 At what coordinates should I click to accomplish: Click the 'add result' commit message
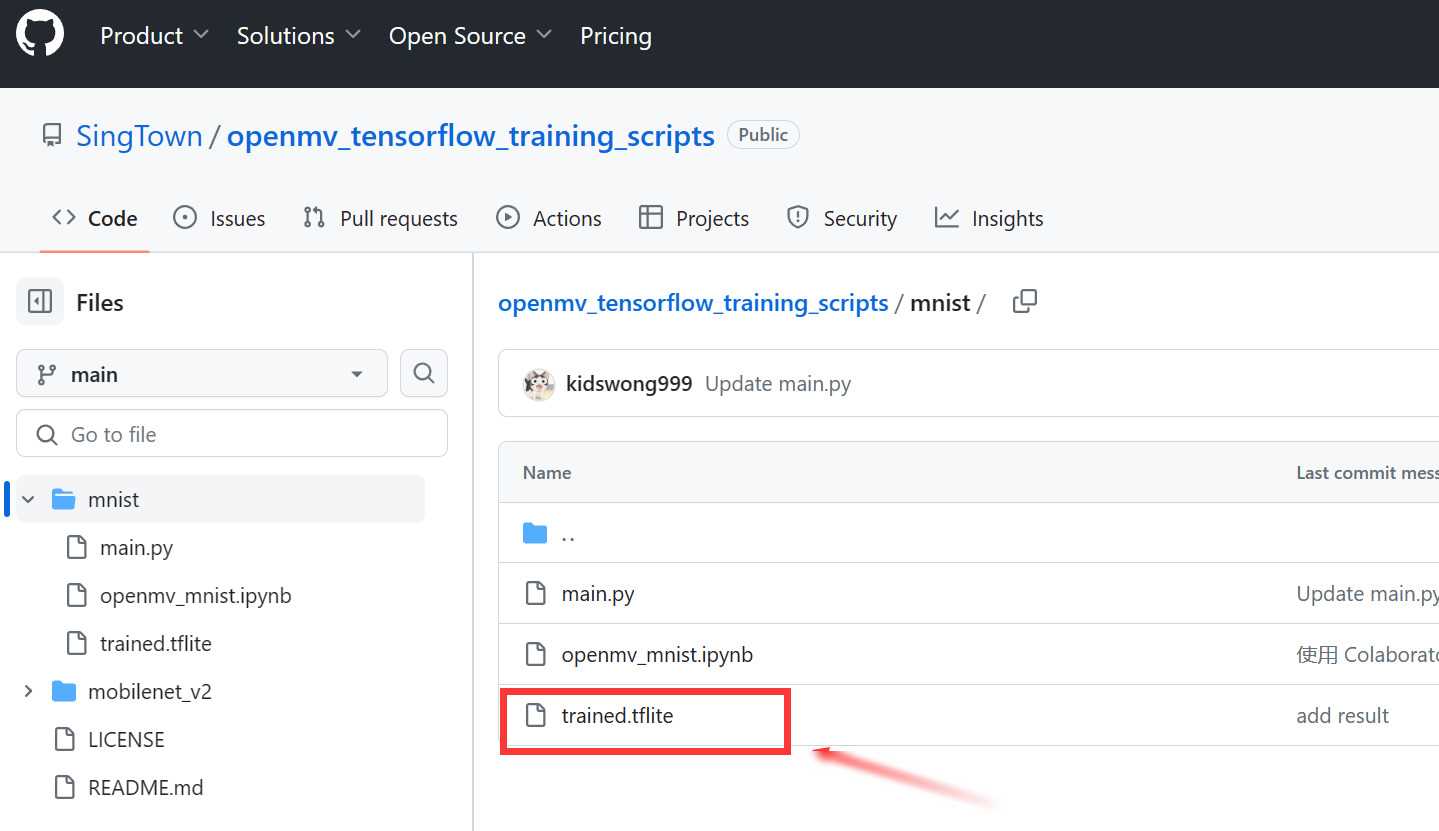point(1343,716)
